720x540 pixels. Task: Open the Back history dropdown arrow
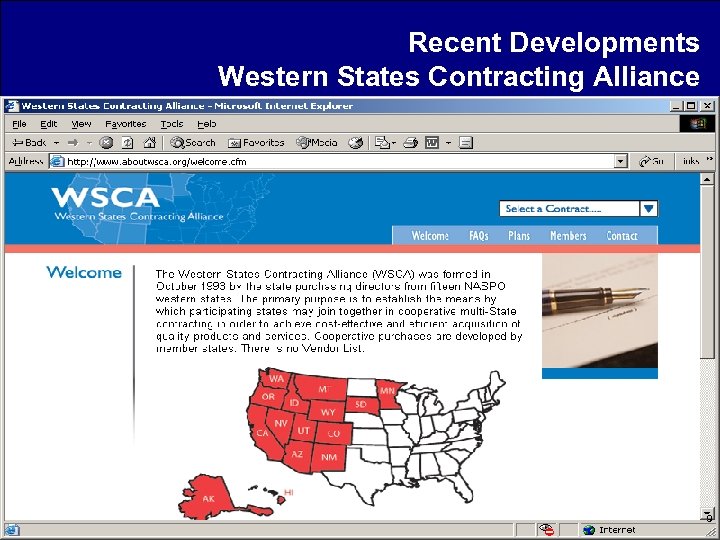56,143
